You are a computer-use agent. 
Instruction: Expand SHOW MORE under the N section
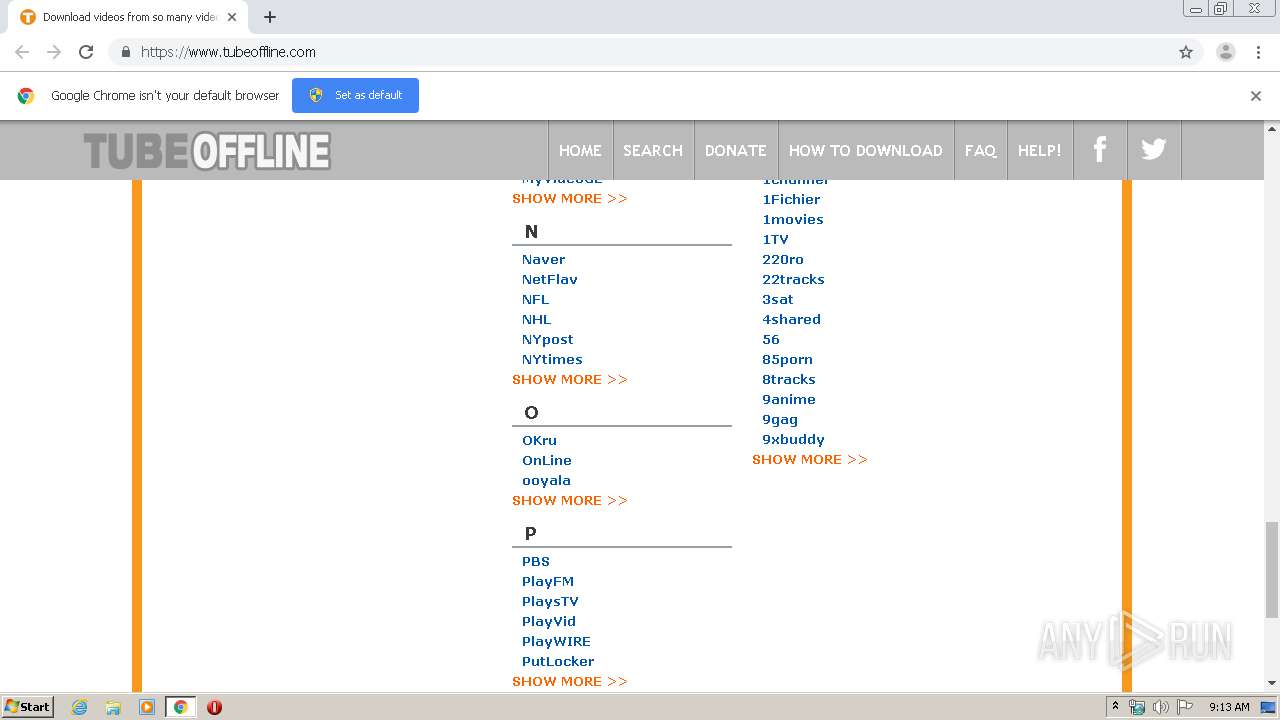coord(570,379)
